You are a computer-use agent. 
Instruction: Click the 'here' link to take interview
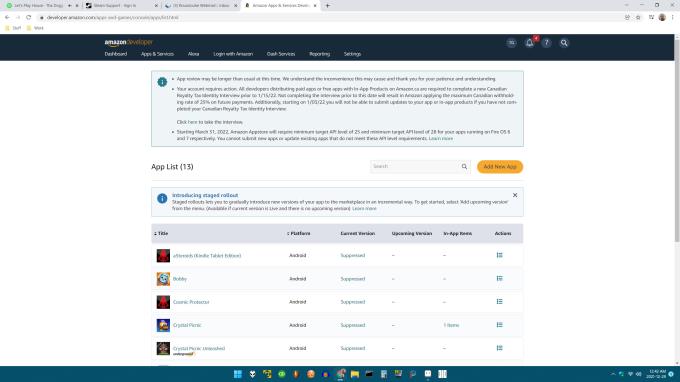[x=193, y=122]
